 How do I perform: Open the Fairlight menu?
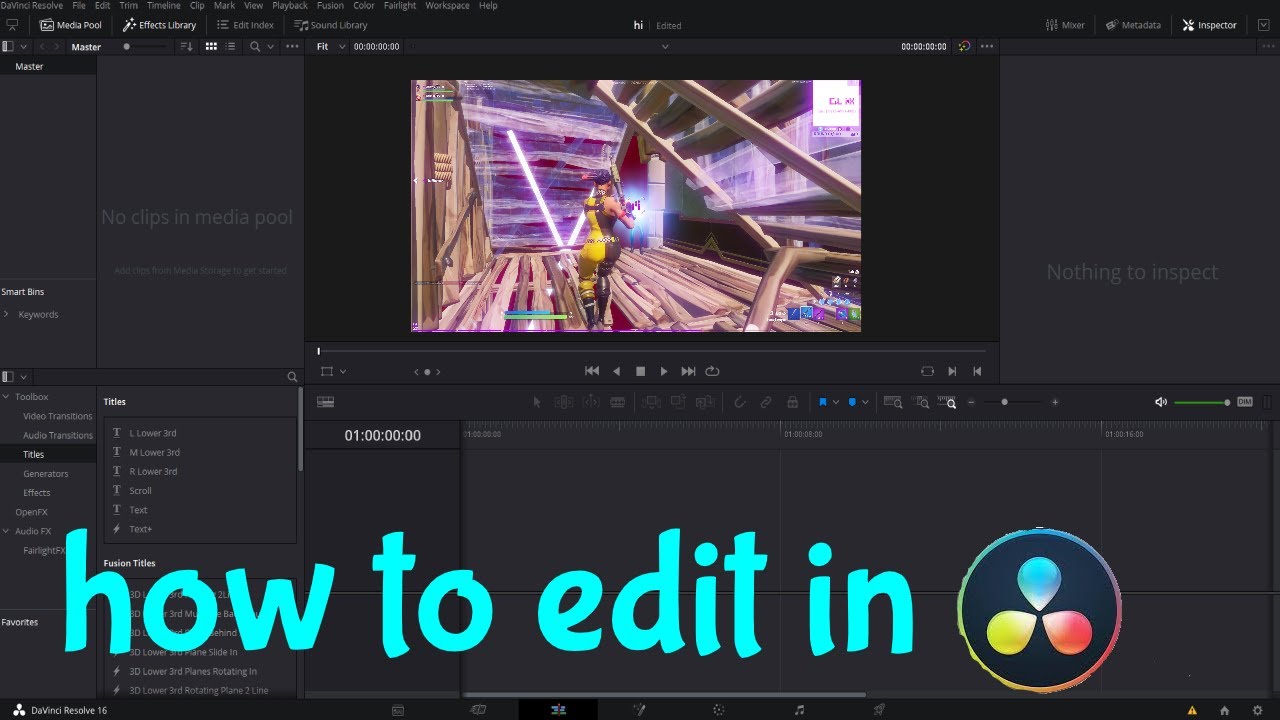[400, 6]
